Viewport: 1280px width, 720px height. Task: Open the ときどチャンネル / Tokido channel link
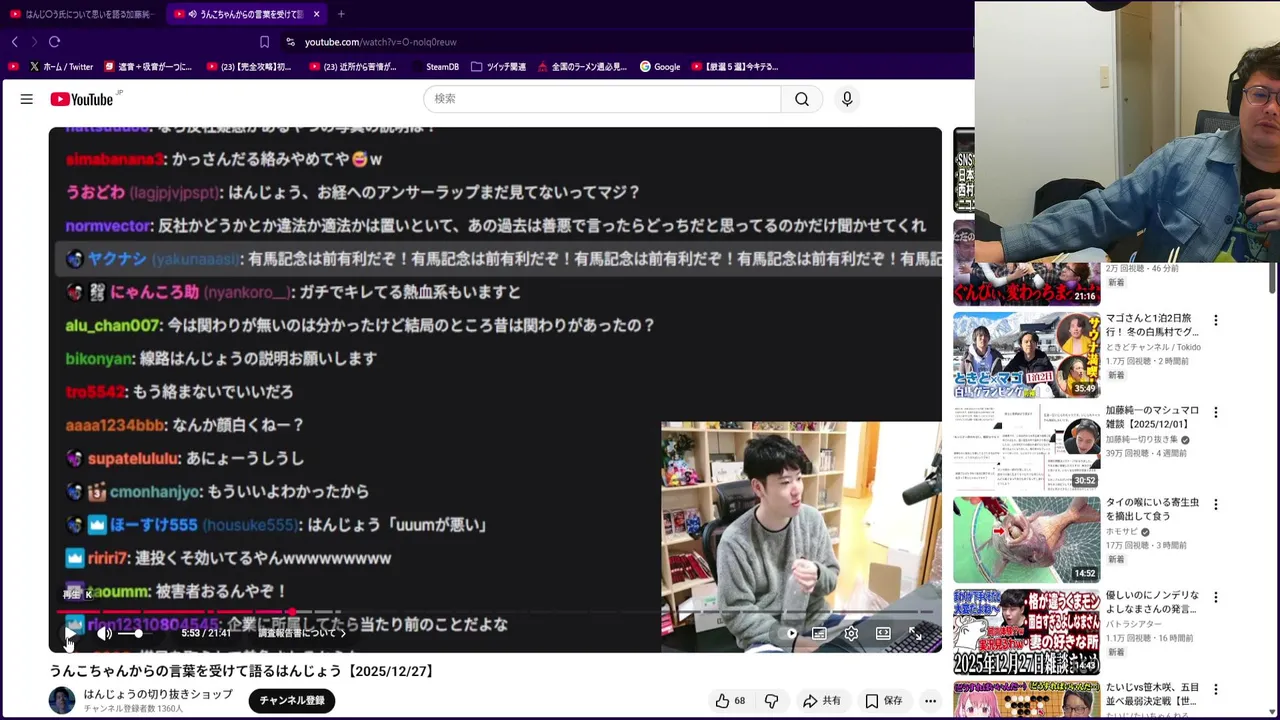[x=1153, y=347]
